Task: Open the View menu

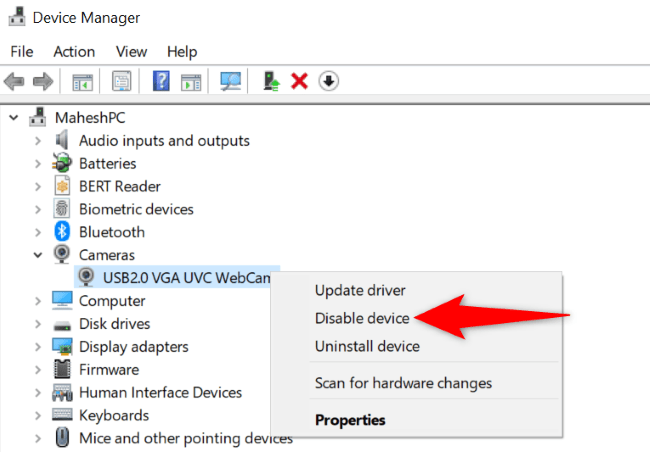Action: click(131, 52)
